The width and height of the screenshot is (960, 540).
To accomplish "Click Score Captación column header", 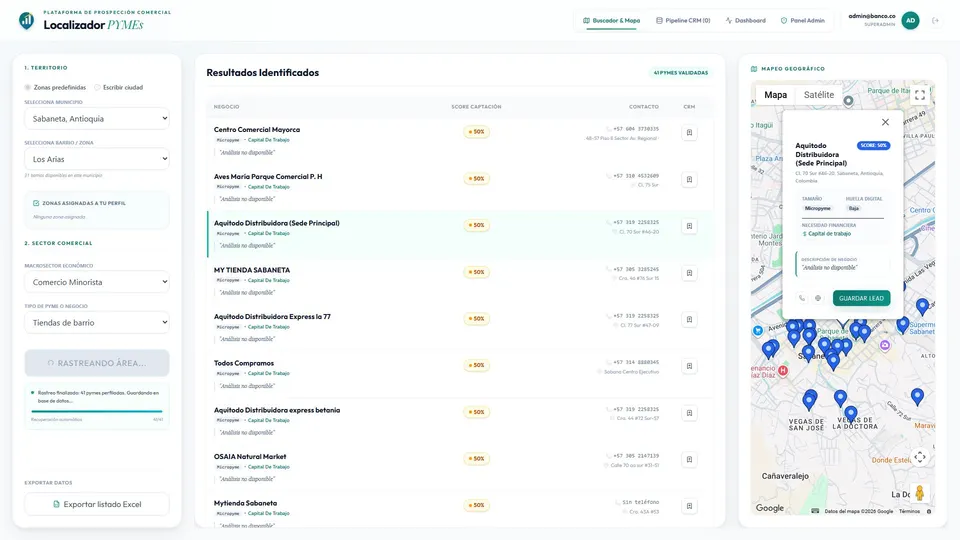I will point(476,107).
